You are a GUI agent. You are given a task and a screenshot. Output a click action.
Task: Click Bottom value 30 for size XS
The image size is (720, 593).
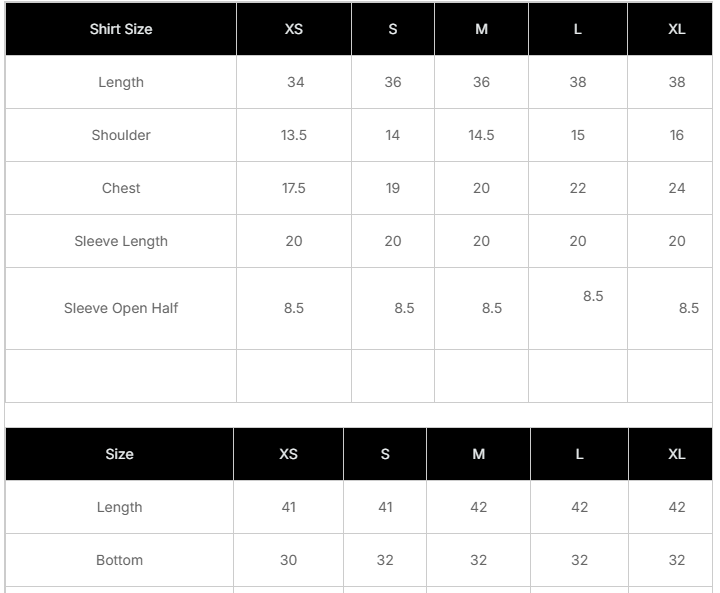pyautogui.click(x=288, y=560)
